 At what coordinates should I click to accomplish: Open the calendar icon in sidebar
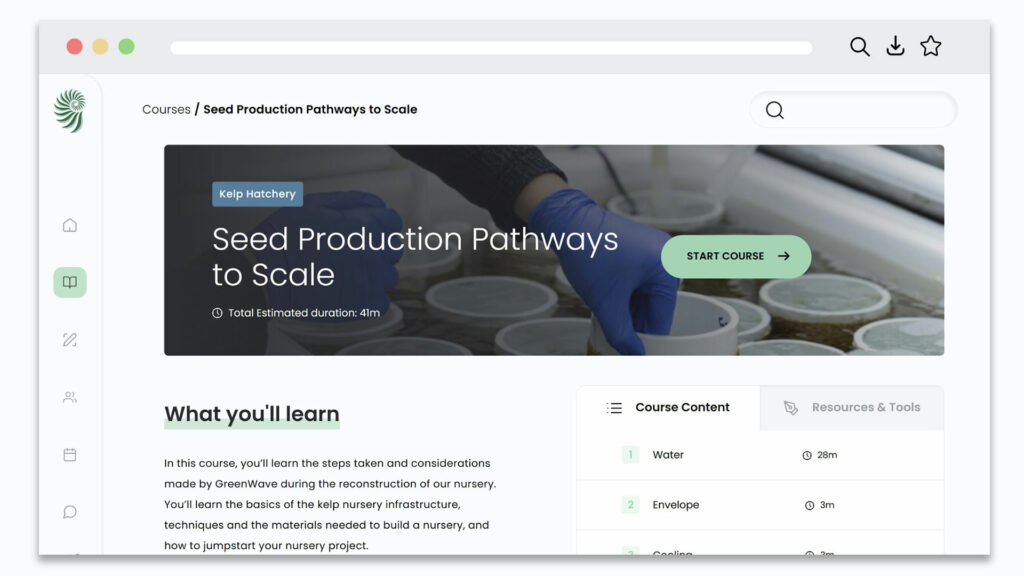pyautogui.click(x=70, y=454)
